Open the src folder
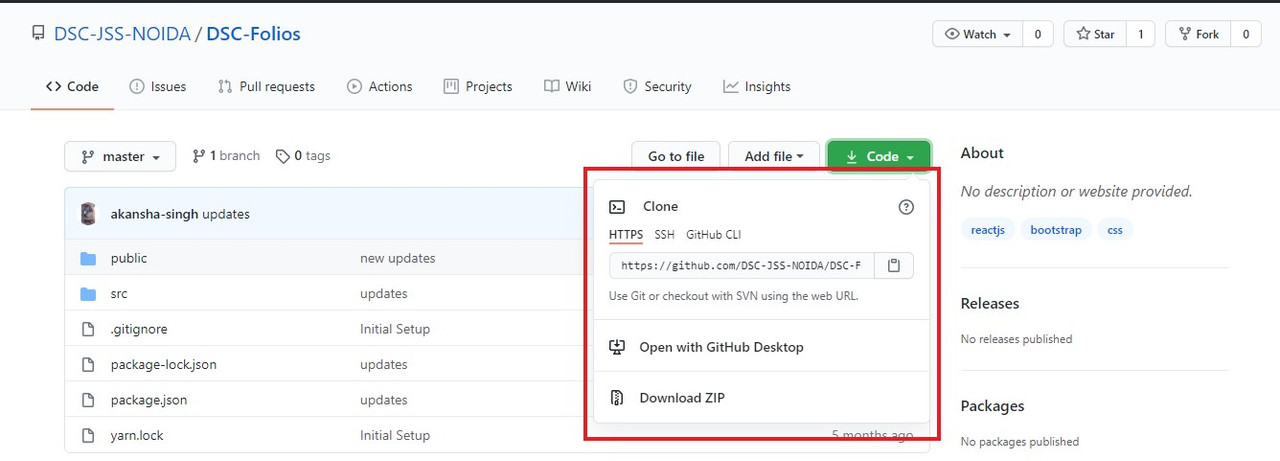The image size is (1280, 461). click(x=119, y=294)
